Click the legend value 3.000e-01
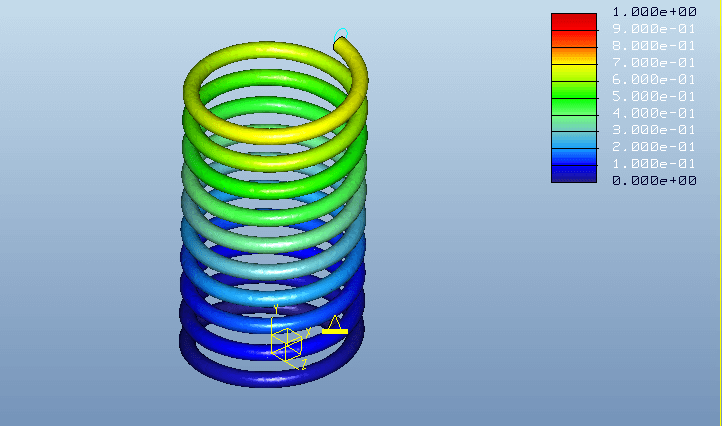This screenshot has width=722, height=426. click(x=654, y=130)
